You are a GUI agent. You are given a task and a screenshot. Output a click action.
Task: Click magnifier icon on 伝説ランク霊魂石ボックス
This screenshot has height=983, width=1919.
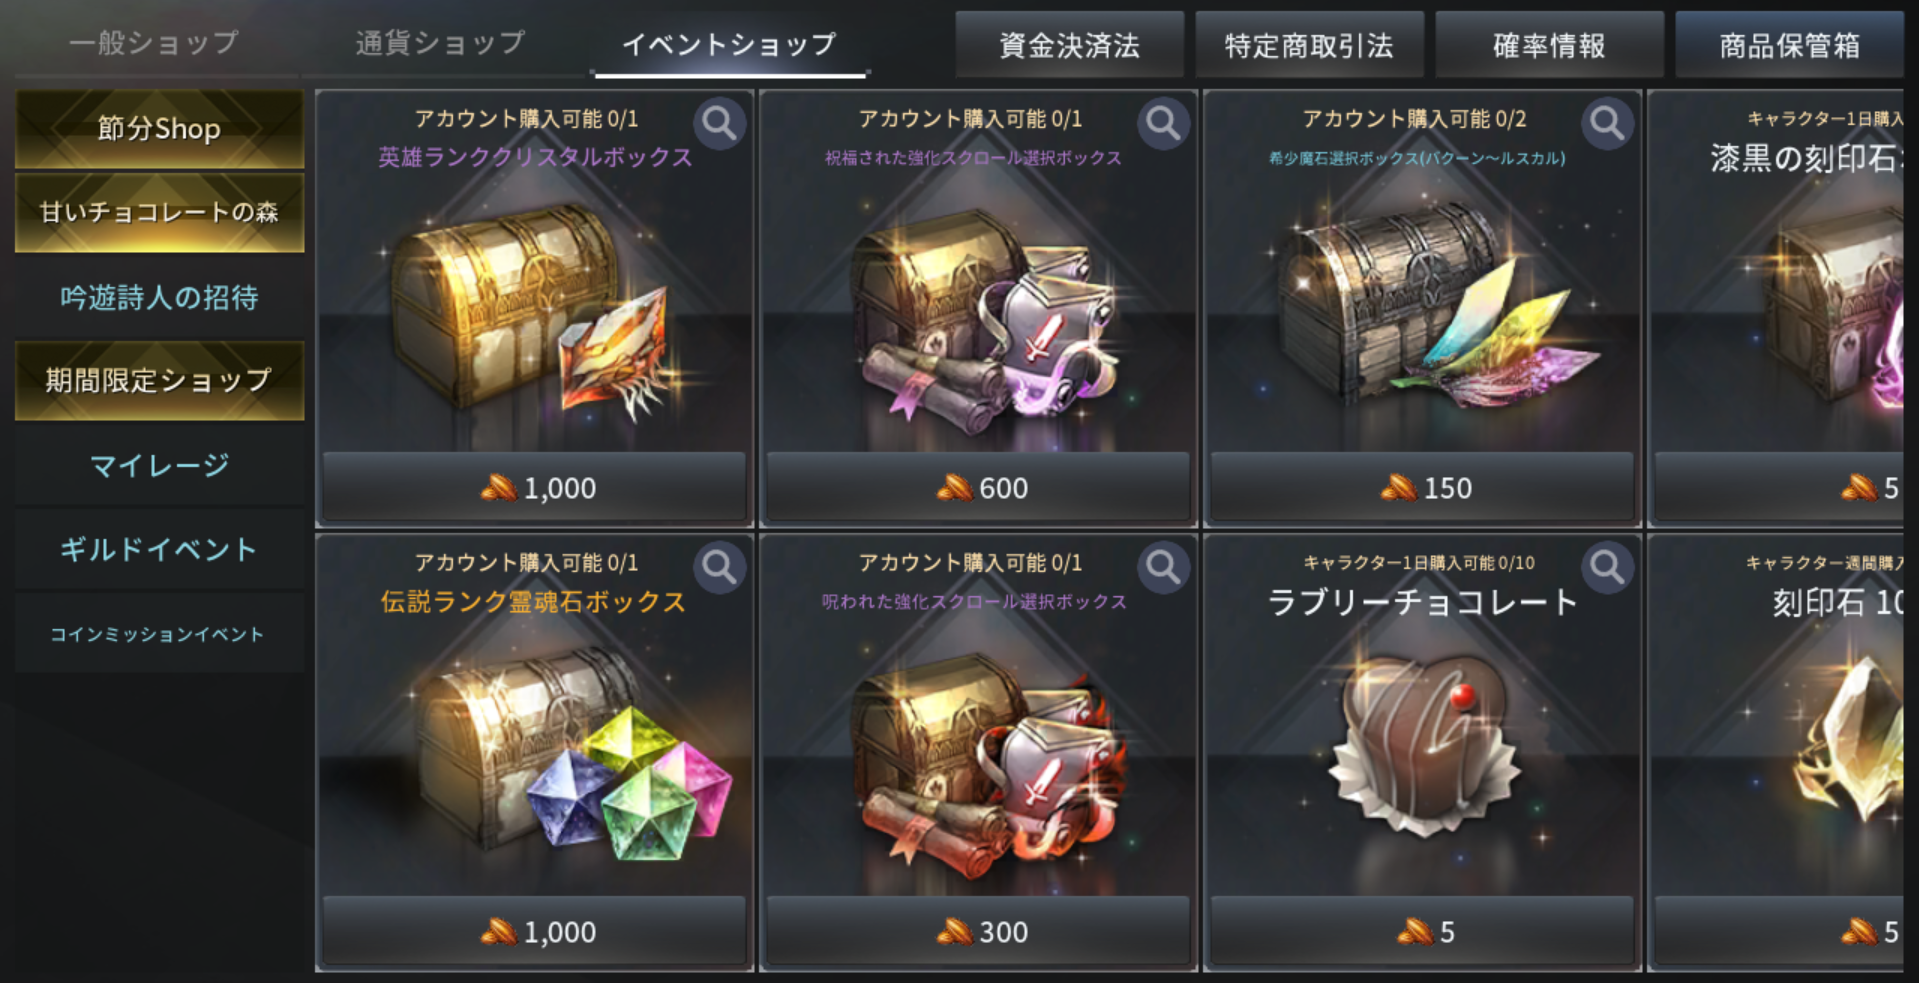(x=719, y=567)
